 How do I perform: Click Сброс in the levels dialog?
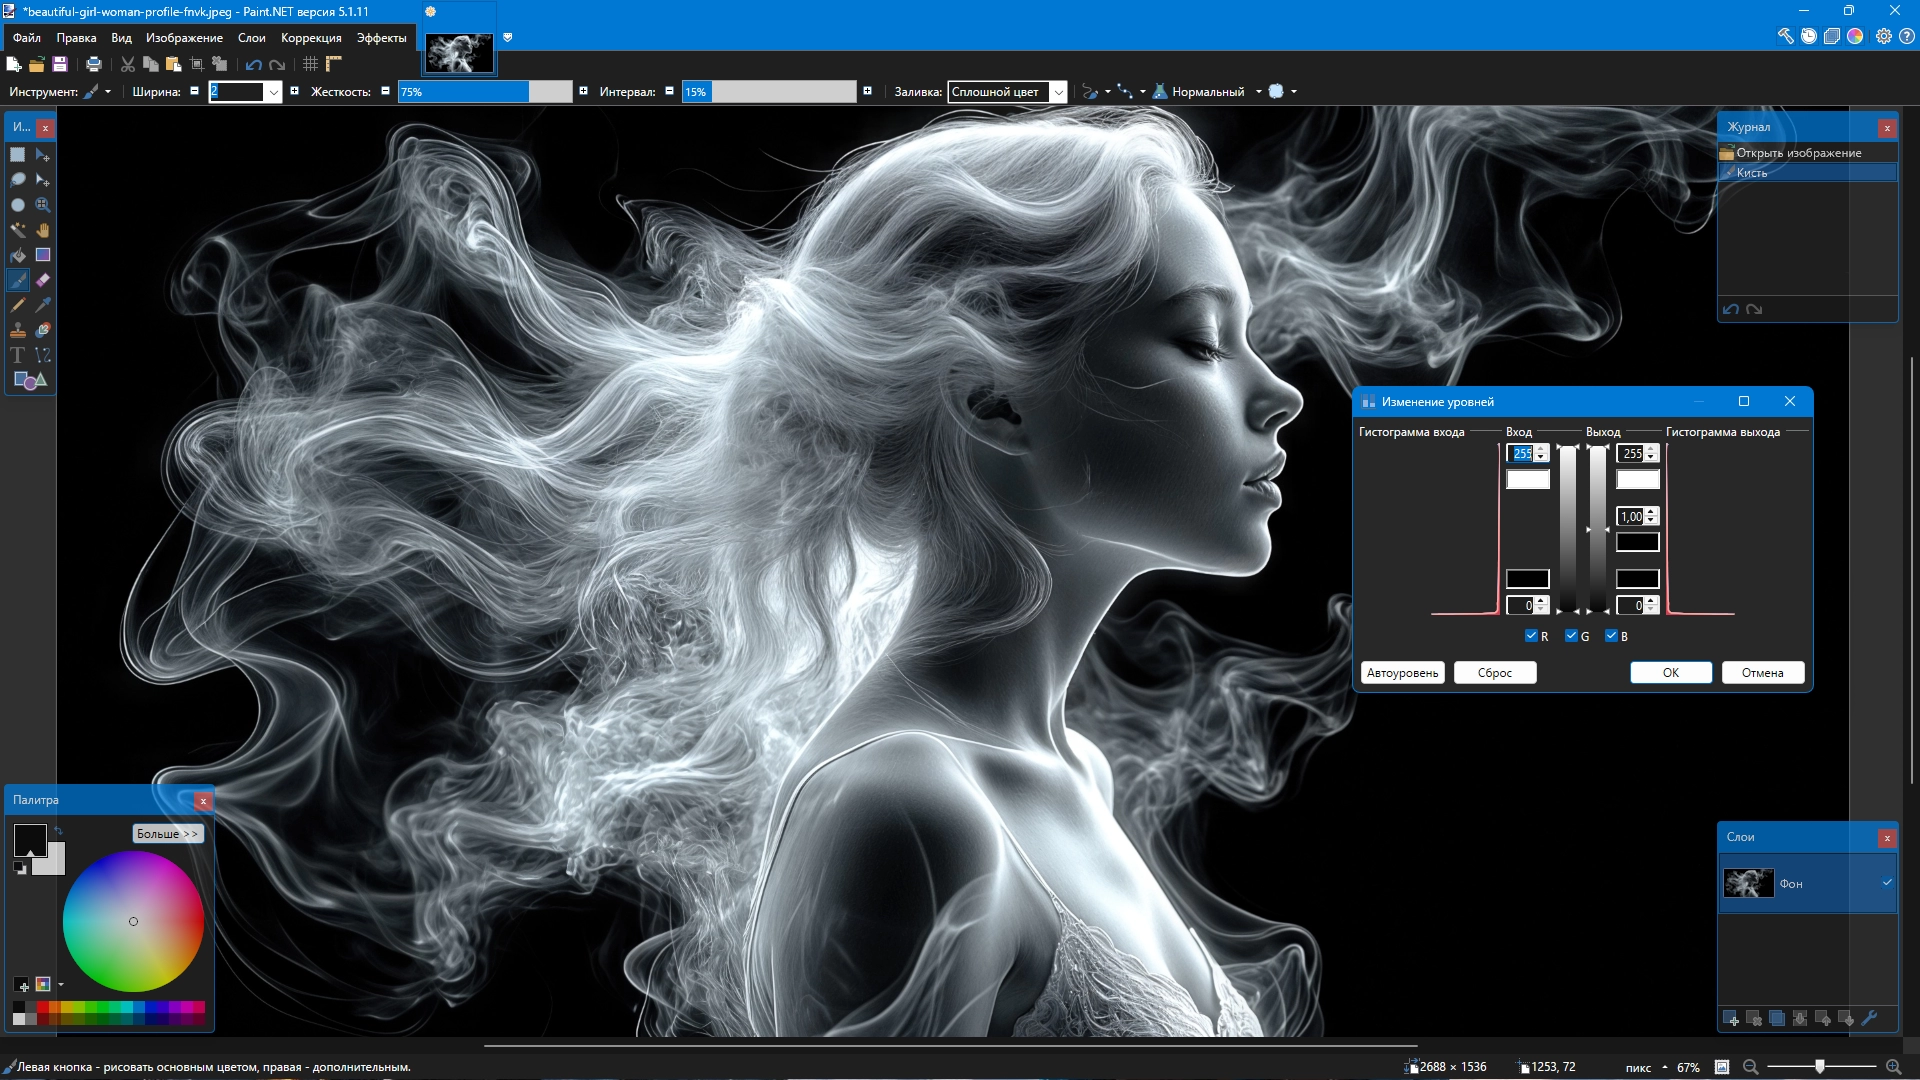[x=1494, y=673]
